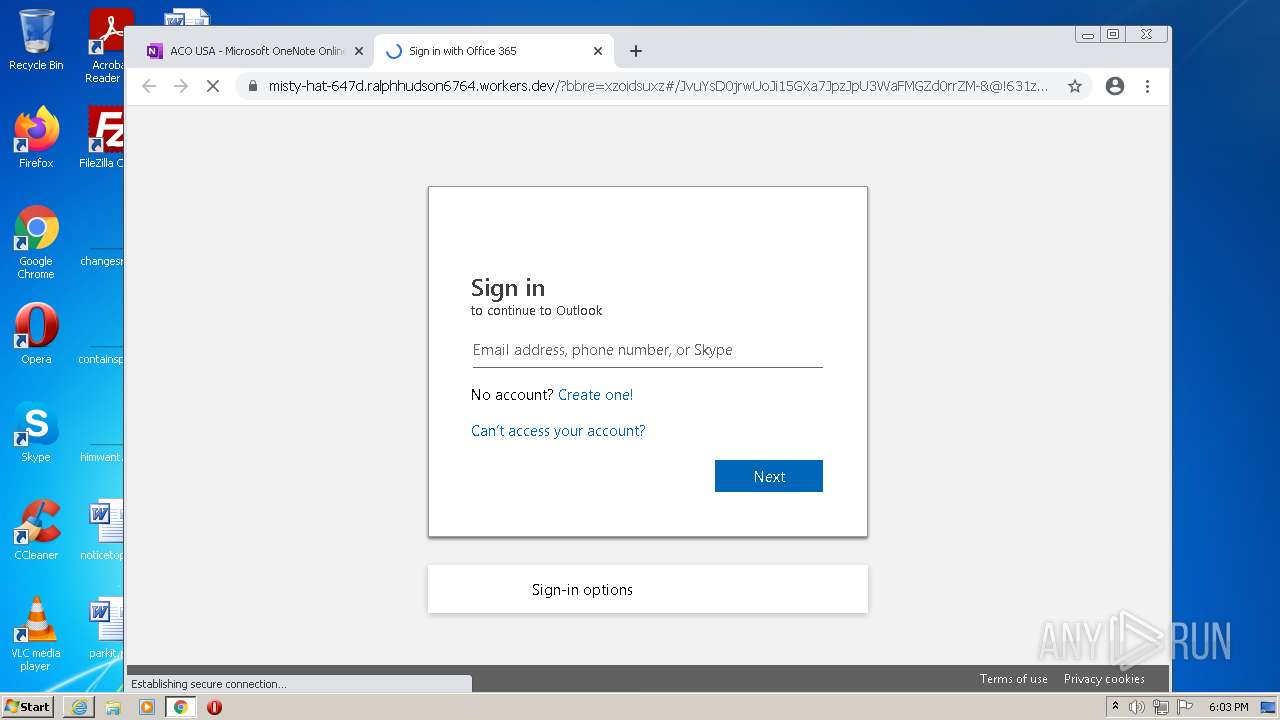The width and height of the screenshot is (1280, 720).
Task: Open the Chrome profile avatar icon
Action: click(1115, 86)
